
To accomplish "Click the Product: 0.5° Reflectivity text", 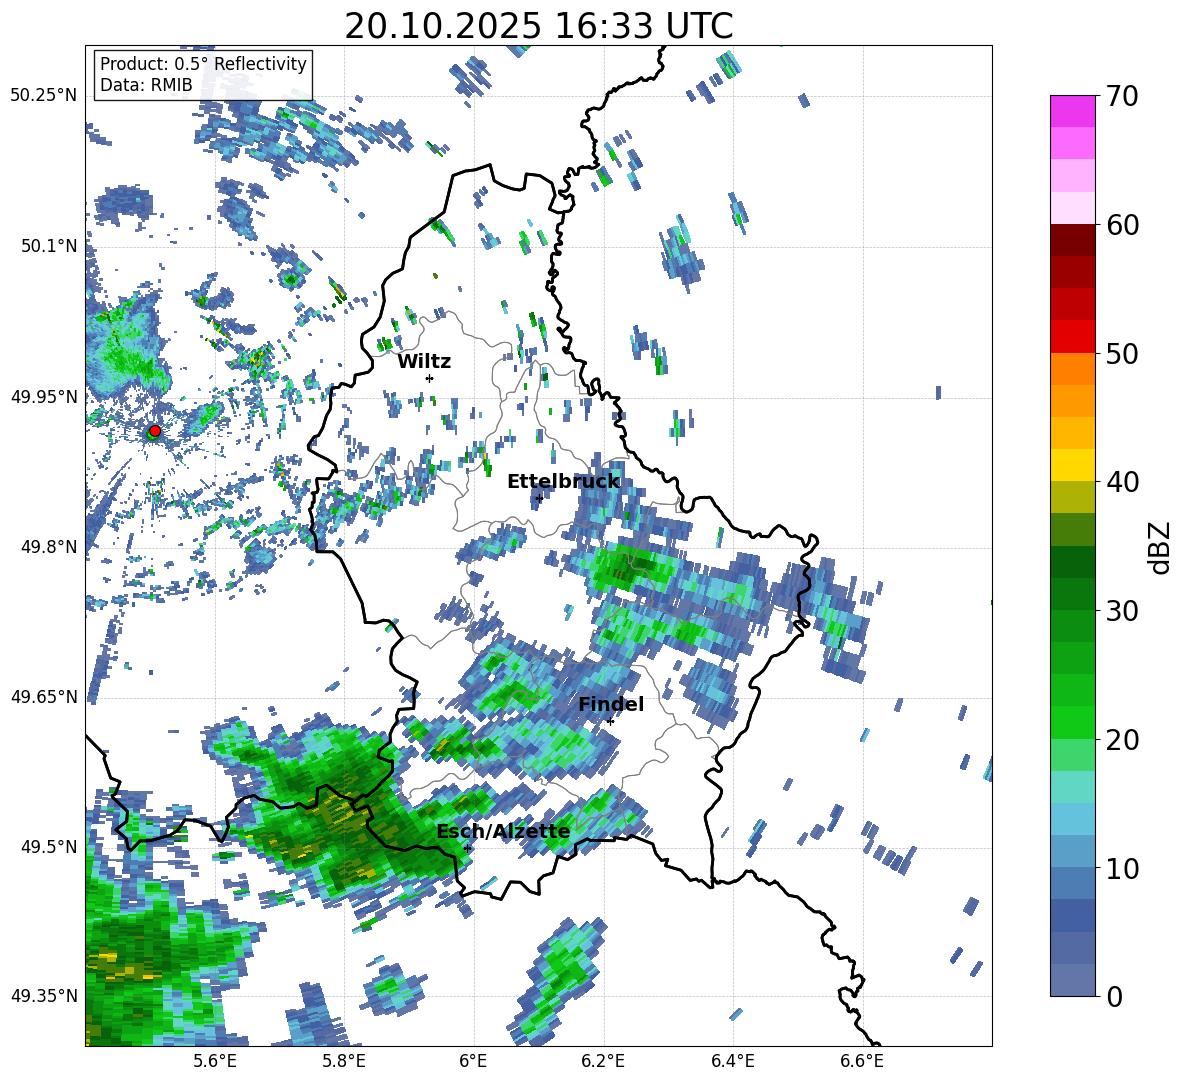I will (203, 64).
